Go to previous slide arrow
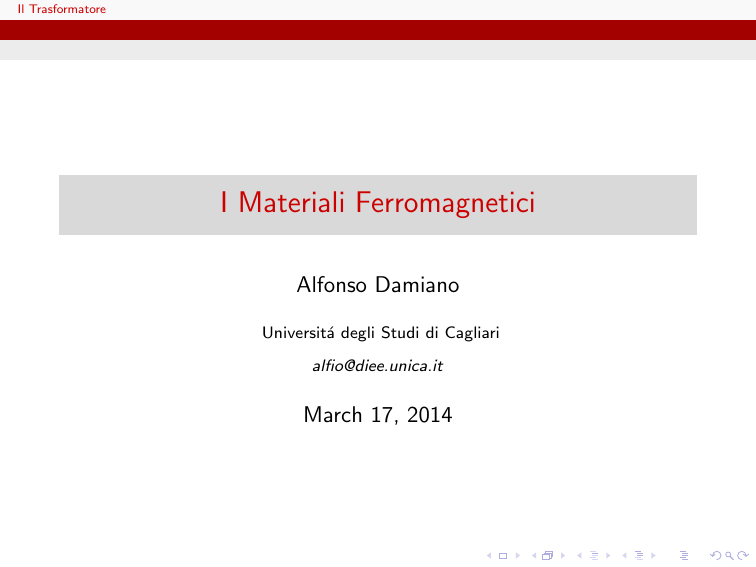The width and height of the screenshot is (756, 567). pyautogui.click(x=489, y=555)
